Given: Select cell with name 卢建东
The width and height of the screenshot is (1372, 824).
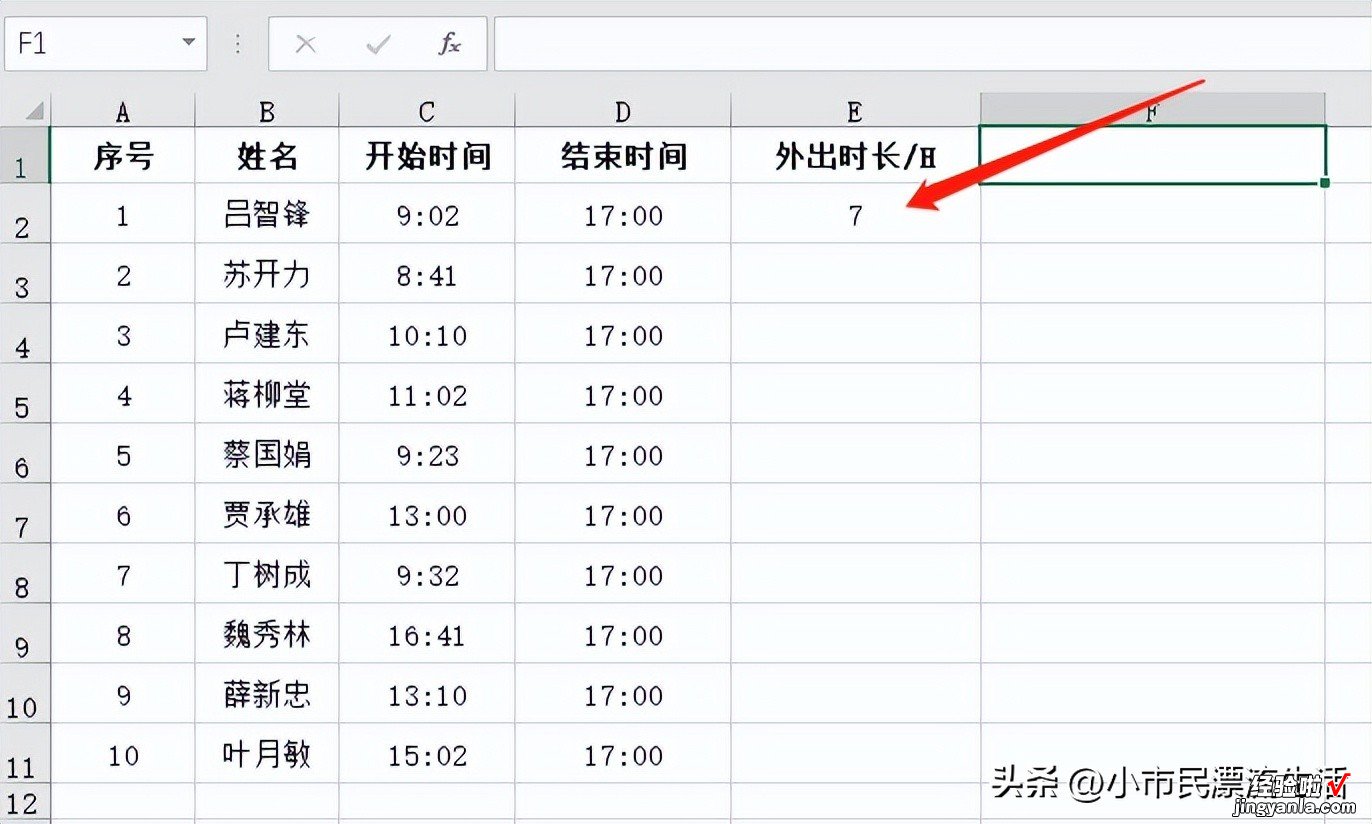Looking at the screenshot, I should 267,334.
